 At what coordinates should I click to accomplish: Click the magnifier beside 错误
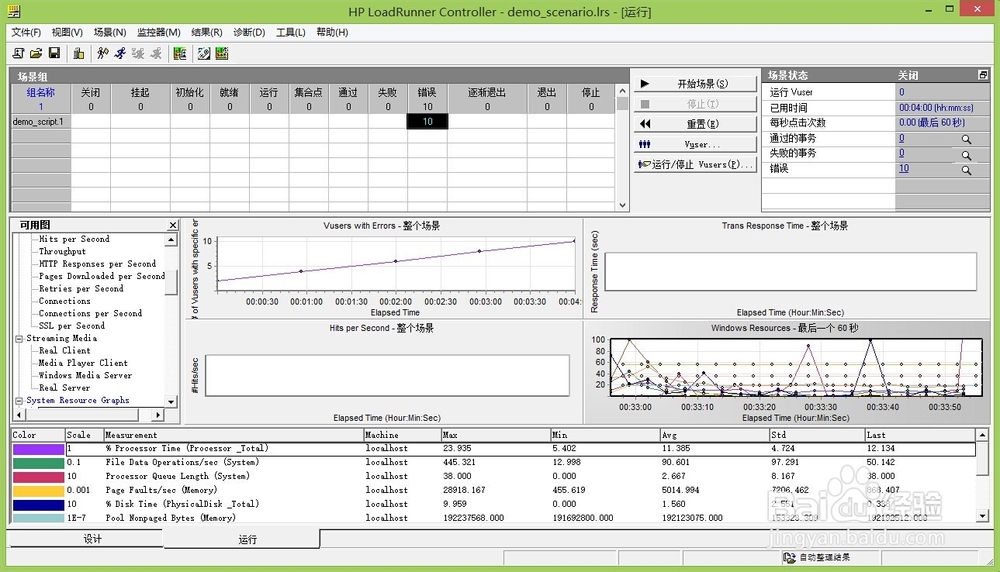[966, 170]
